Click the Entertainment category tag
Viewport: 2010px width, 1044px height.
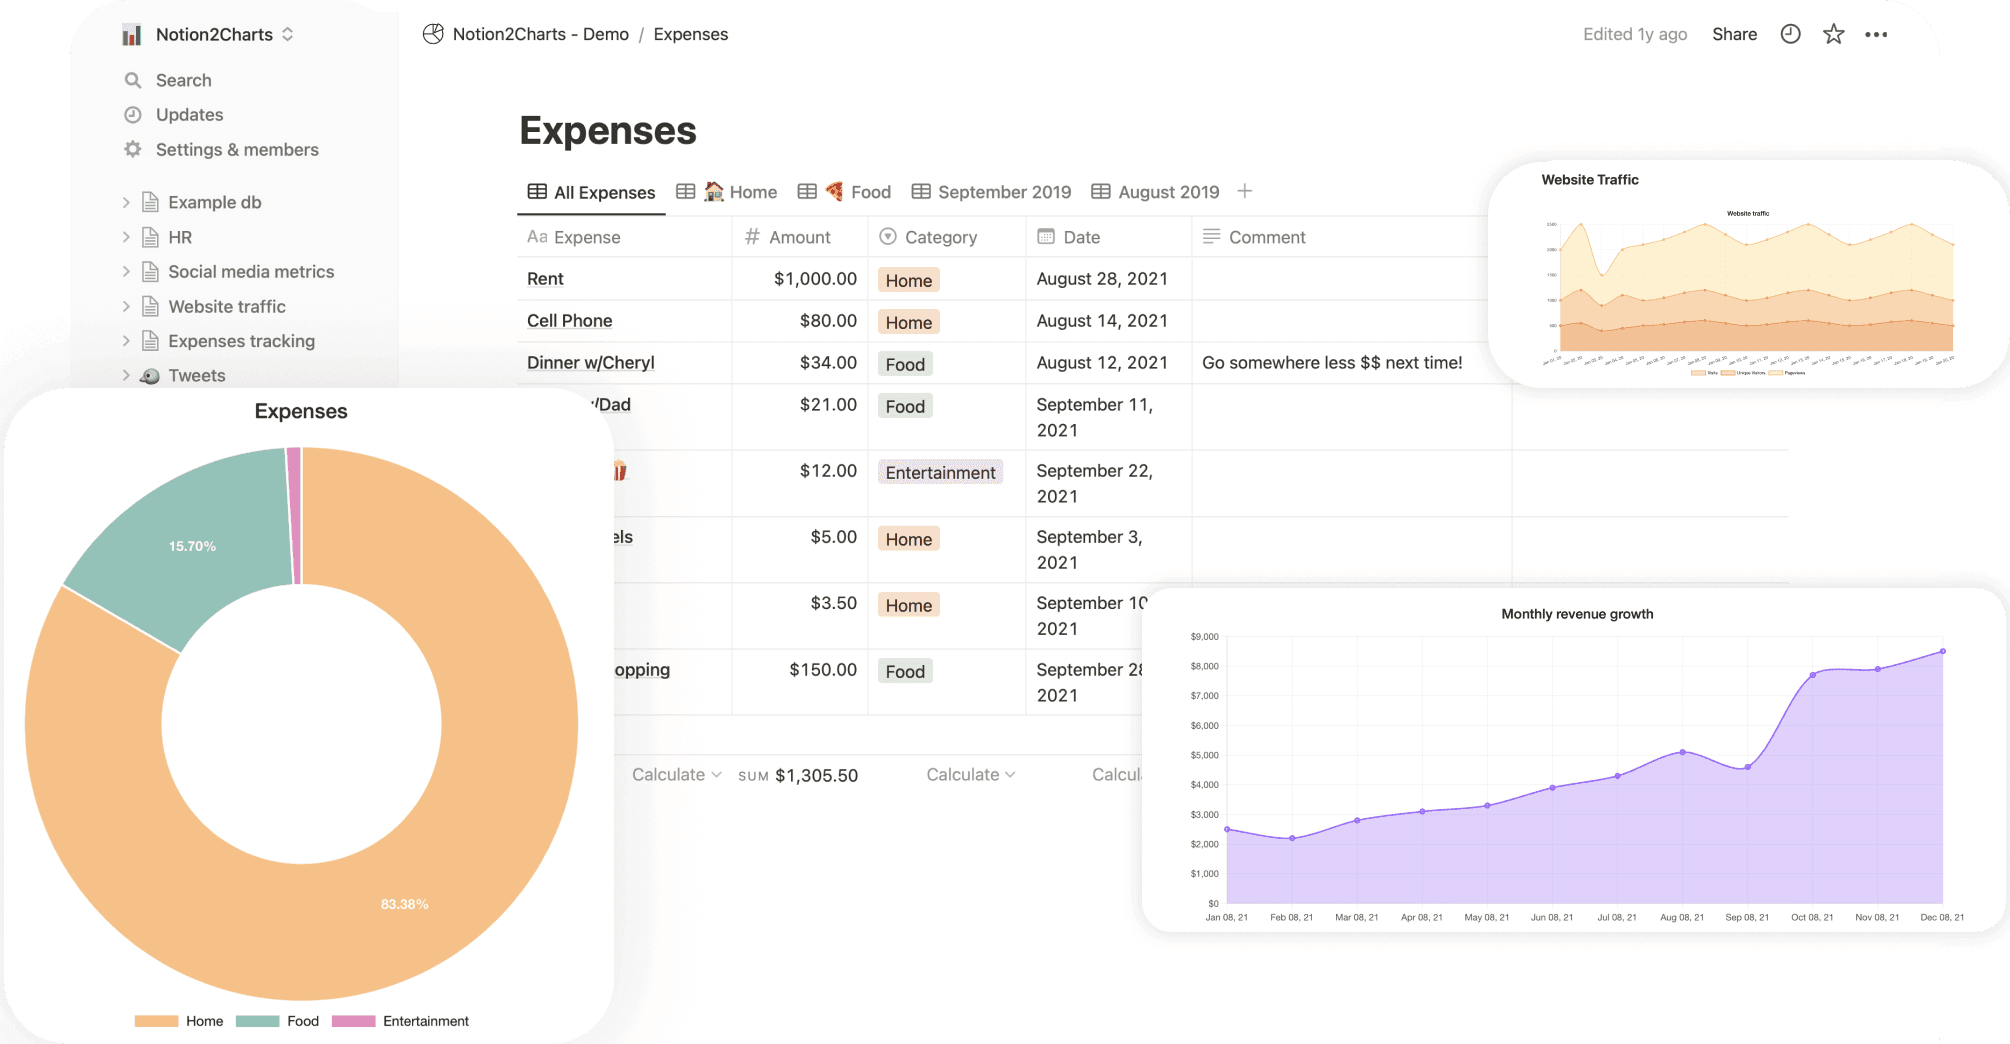(940, 473)
